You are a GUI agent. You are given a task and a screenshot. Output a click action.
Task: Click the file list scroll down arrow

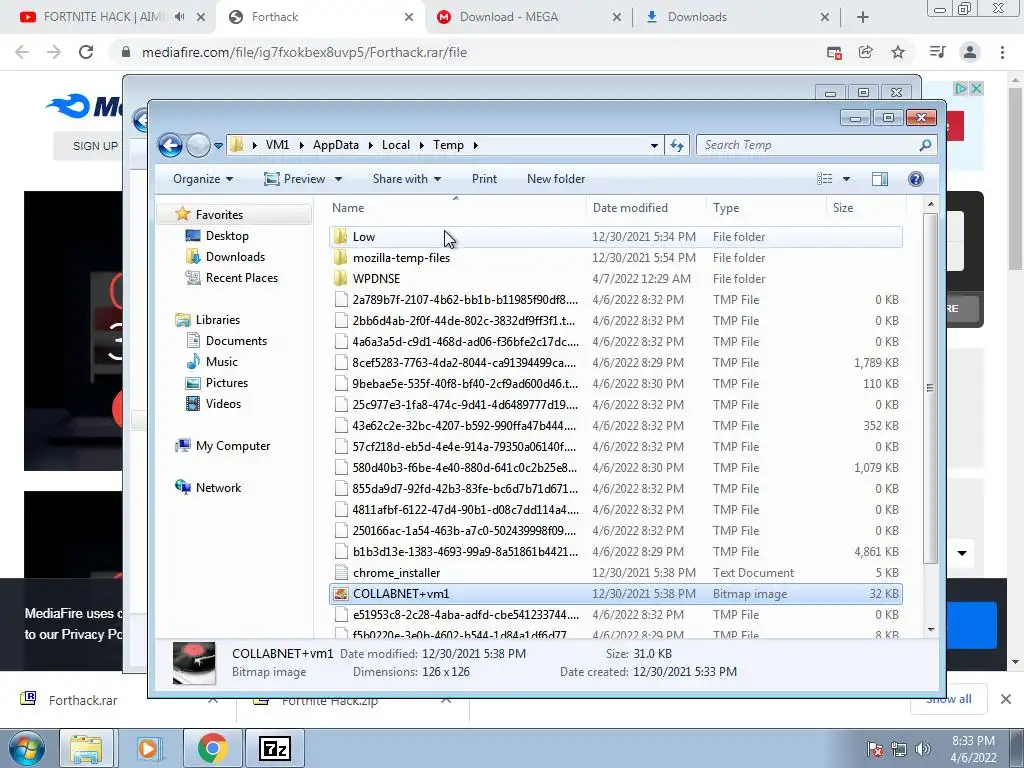click(x=931, y=630)
